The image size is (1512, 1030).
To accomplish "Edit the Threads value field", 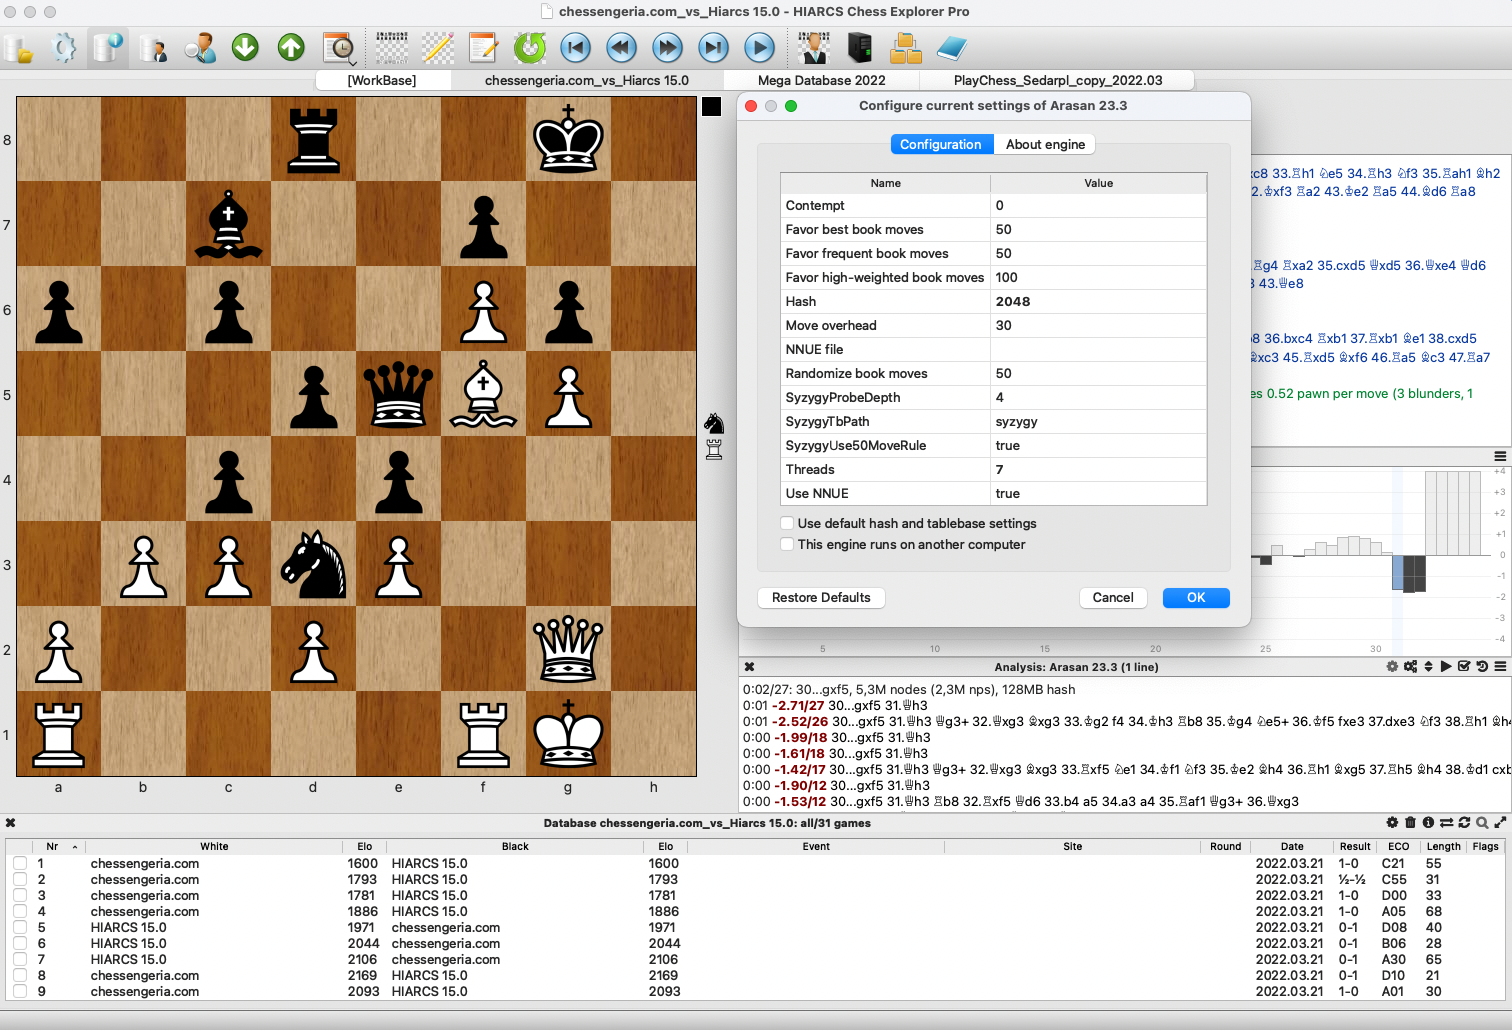I will pyautogui.click(x=1098, y=469).
